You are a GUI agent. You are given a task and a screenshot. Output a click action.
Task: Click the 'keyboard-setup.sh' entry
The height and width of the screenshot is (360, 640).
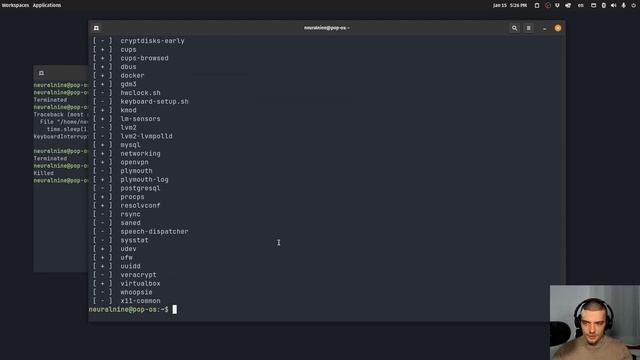coord(154,102)
